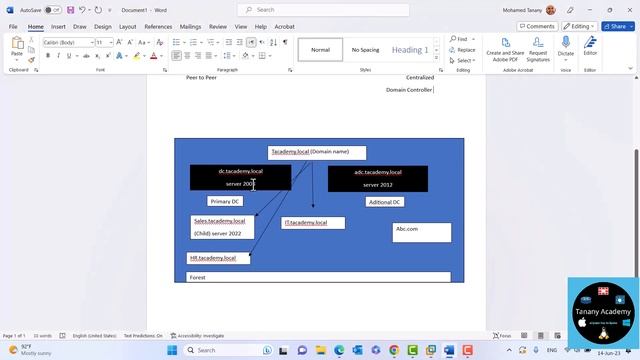Open Shading paint bucket button

pyautogui.click(x=245, y=56)
